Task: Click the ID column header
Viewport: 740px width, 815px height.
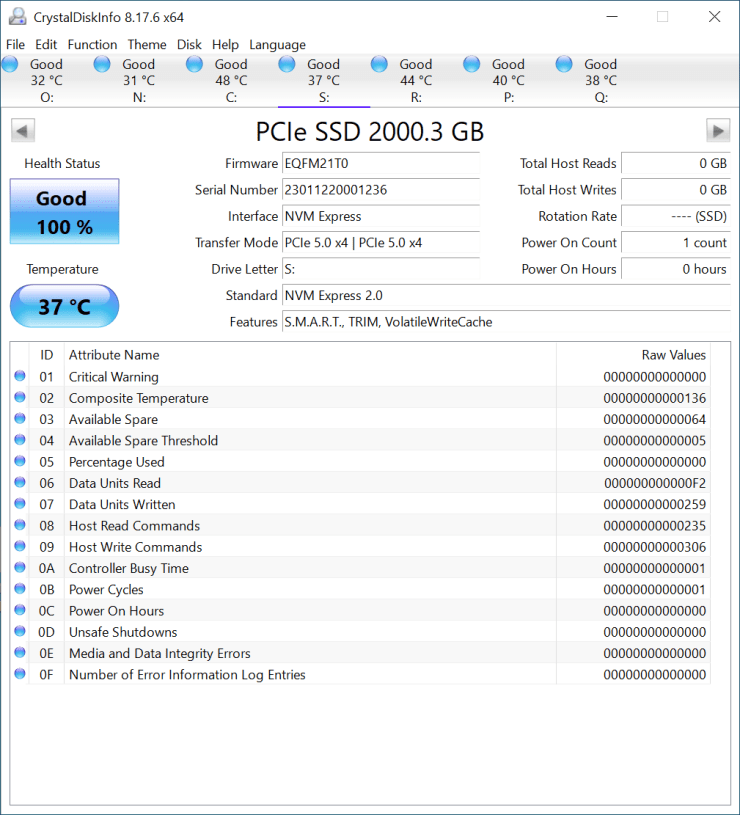Action: click(47, 355)
